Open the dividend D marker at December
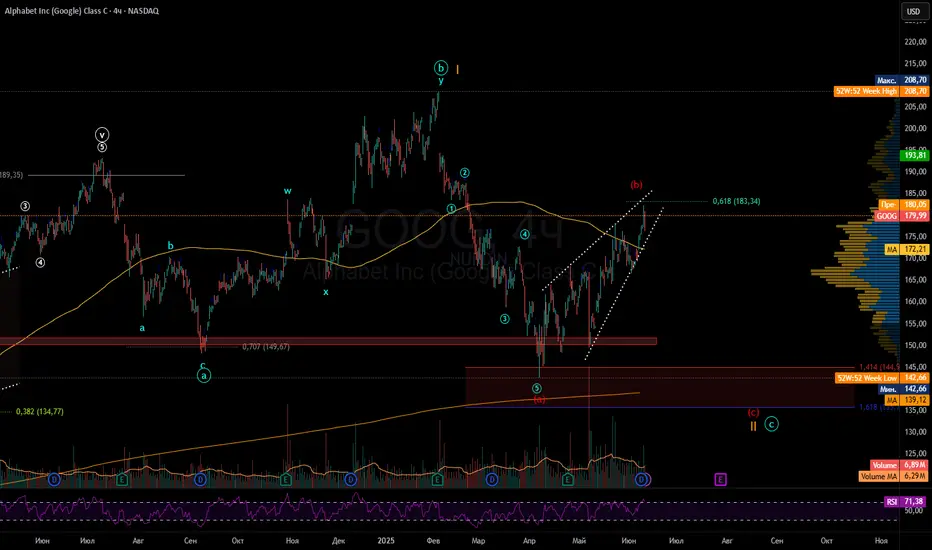 coord(351,479)
